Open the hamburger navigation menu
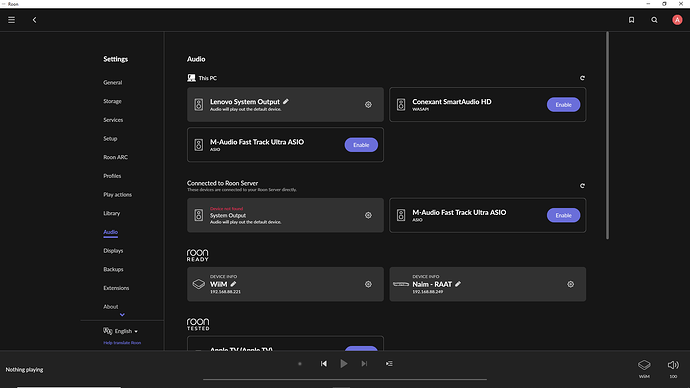This screenshot has height=388, width=690. click(x=11, y=20)
